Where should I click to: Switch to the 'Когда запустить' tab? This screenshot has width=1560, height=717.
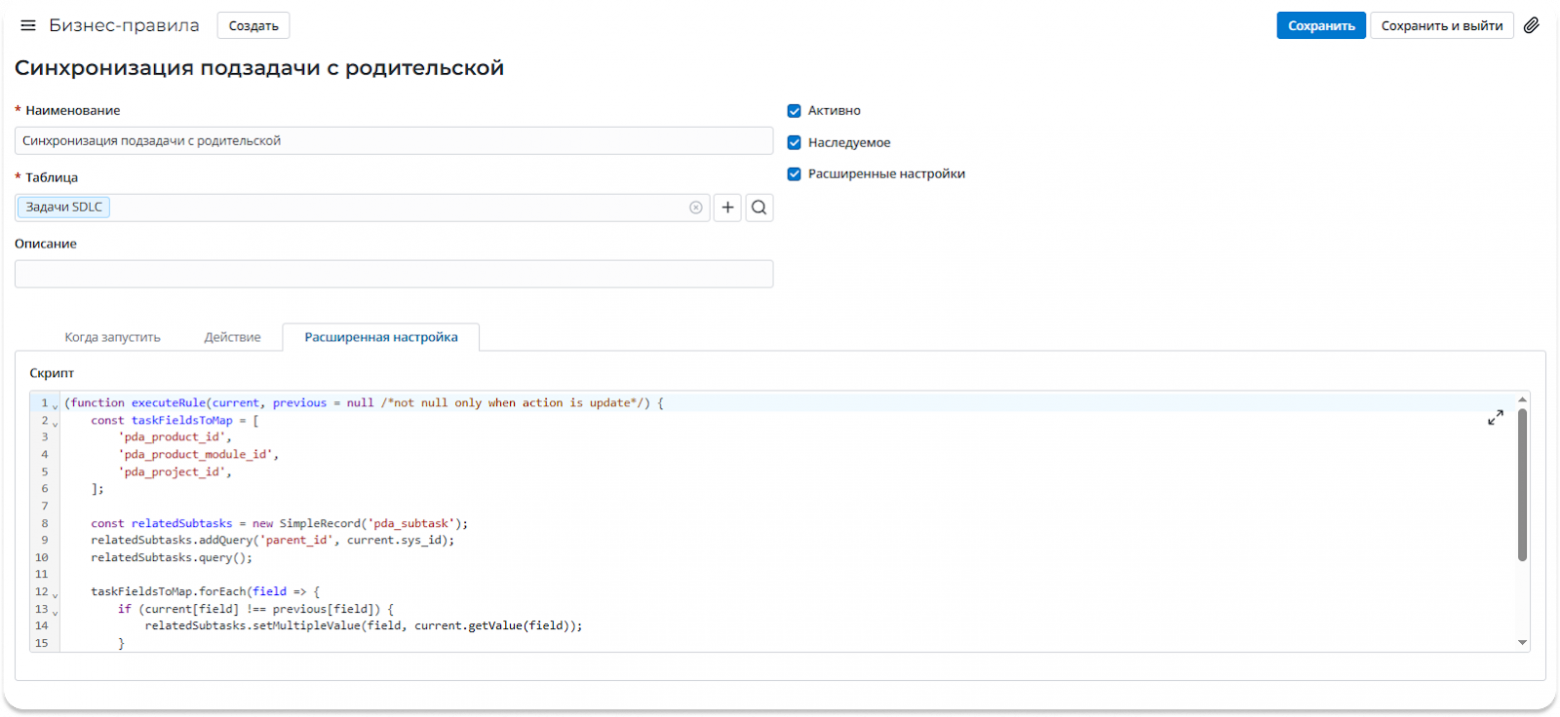click(x=112, y=337)
